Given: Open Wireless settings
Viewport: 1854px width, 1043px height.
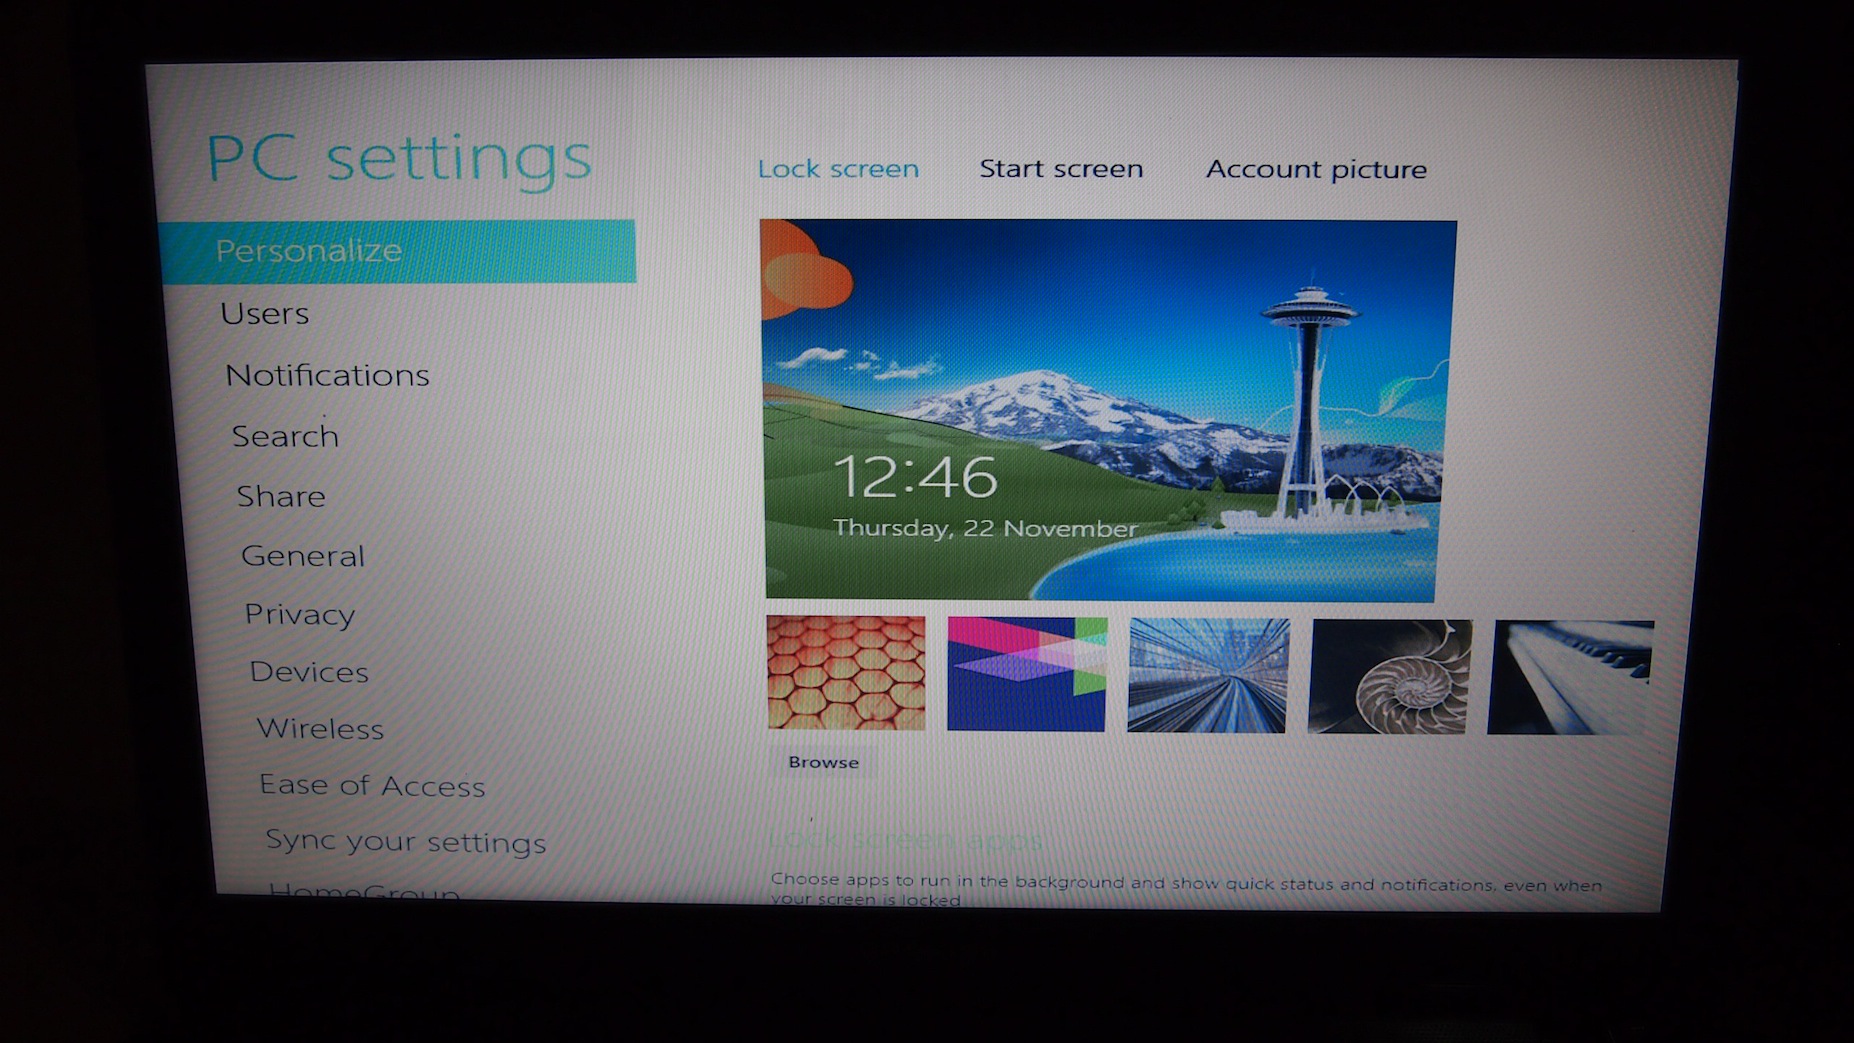Looking at the screenshot, I should click(320, 728).
